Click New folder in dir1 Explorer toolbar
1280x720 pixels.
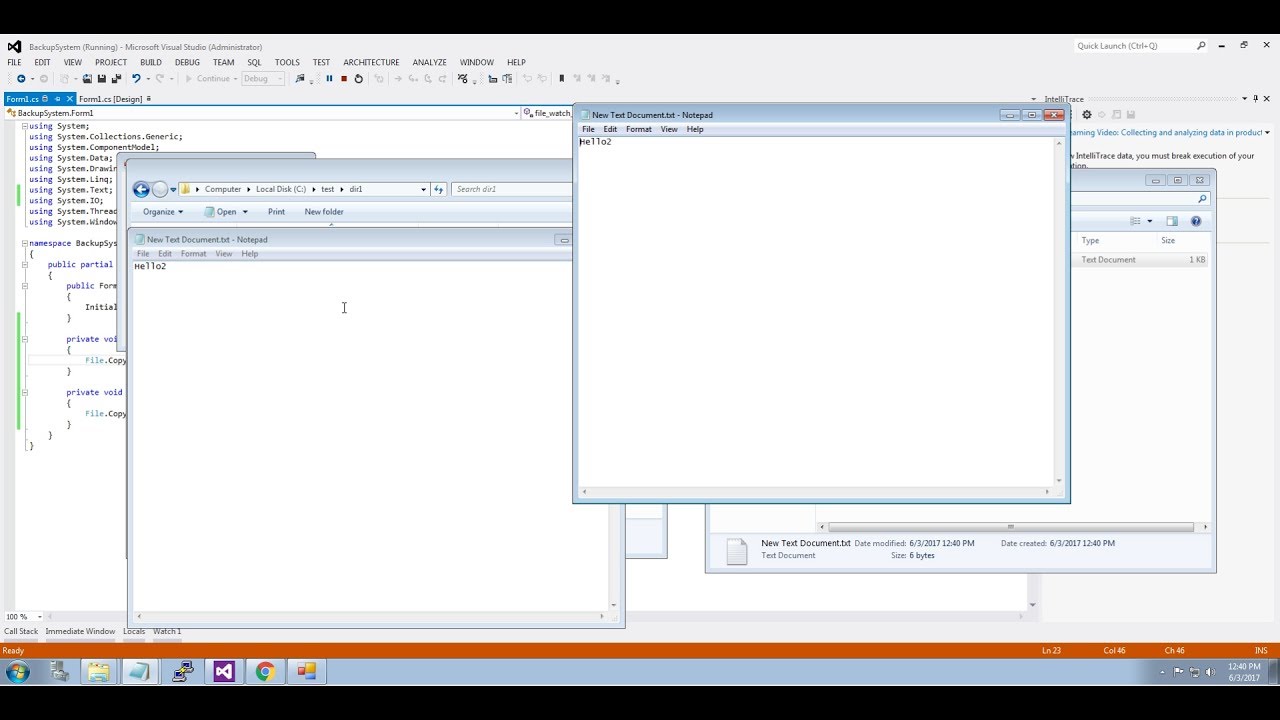point(324,212)
